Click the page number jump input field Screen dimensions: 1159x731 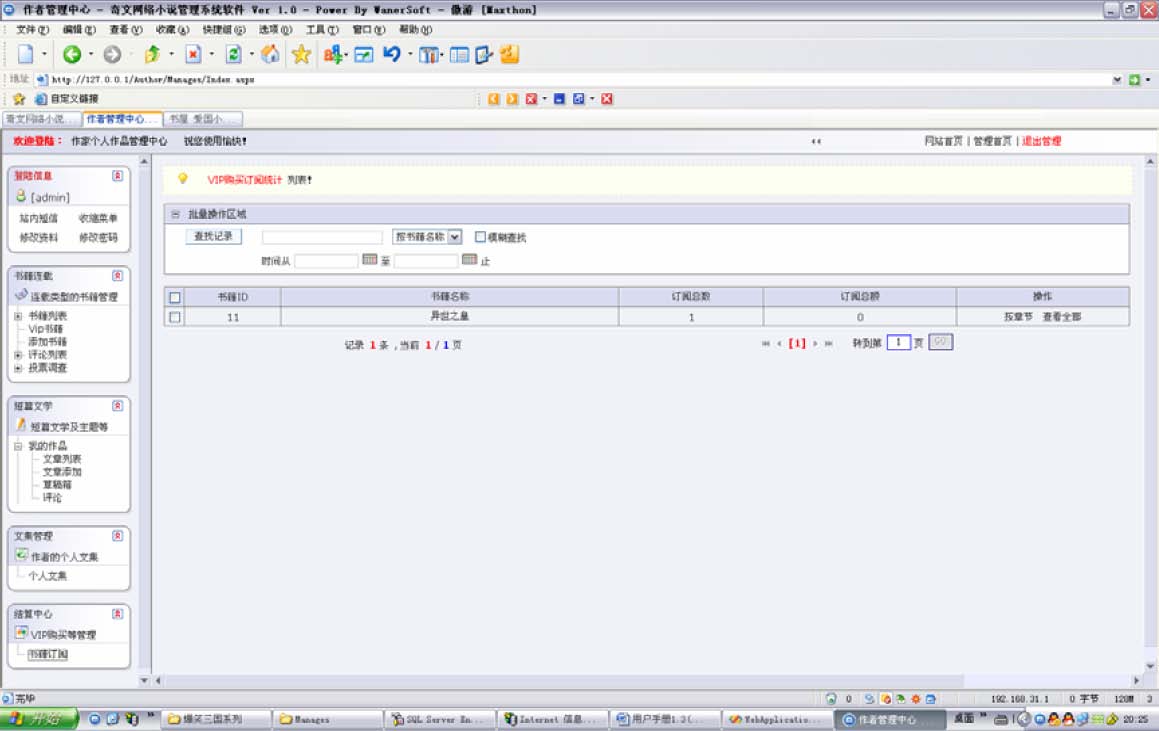[x=898, y=342]
